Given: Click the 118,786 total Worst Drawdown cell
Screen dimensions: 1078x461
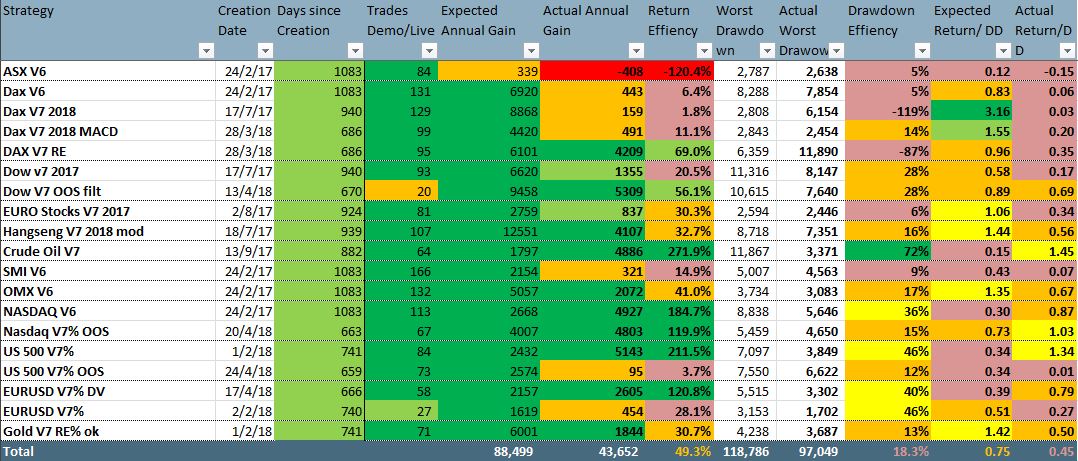Looking at the screenshot, I should (x=745, y=451).
